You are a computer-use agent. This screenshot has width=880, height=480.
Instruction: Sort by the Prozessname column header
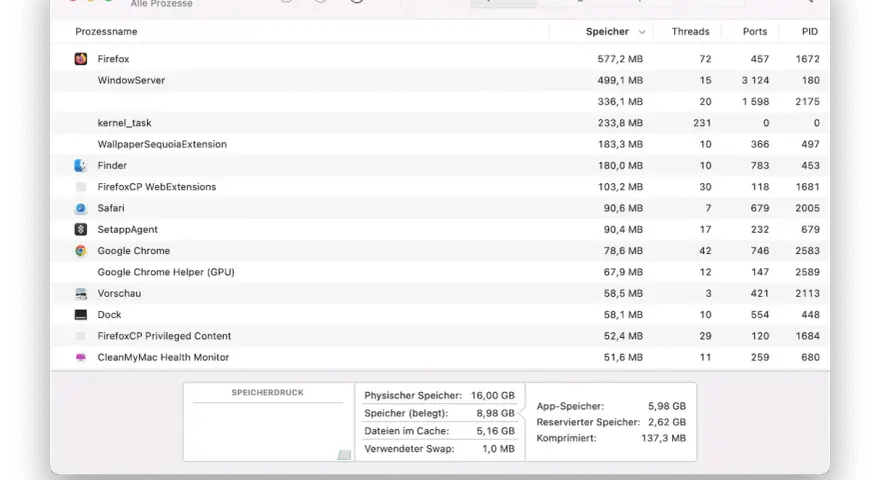point(106,31)
